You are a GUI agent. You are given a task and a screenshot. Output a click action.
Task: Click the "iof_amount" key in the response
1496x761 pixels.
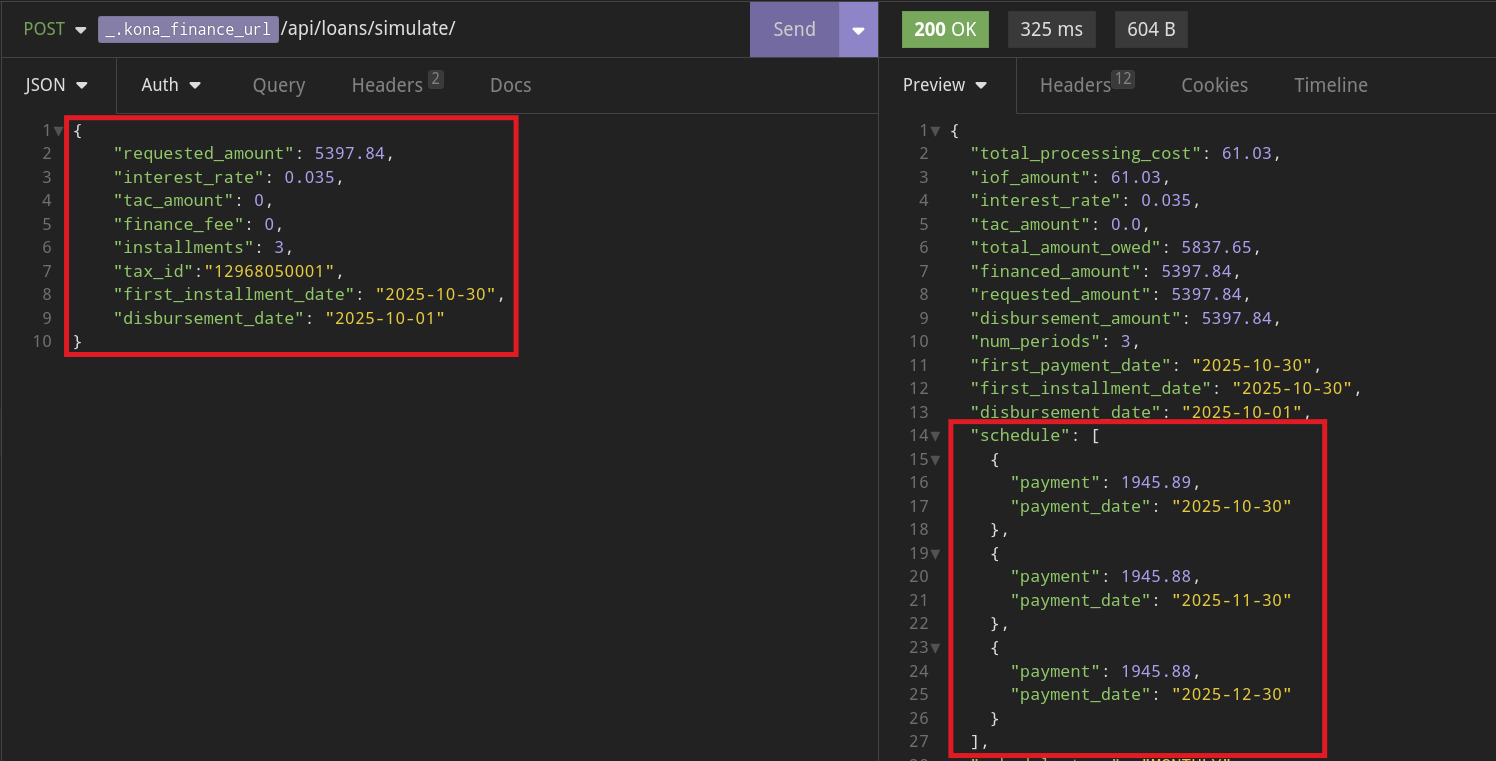point(1030,177)
